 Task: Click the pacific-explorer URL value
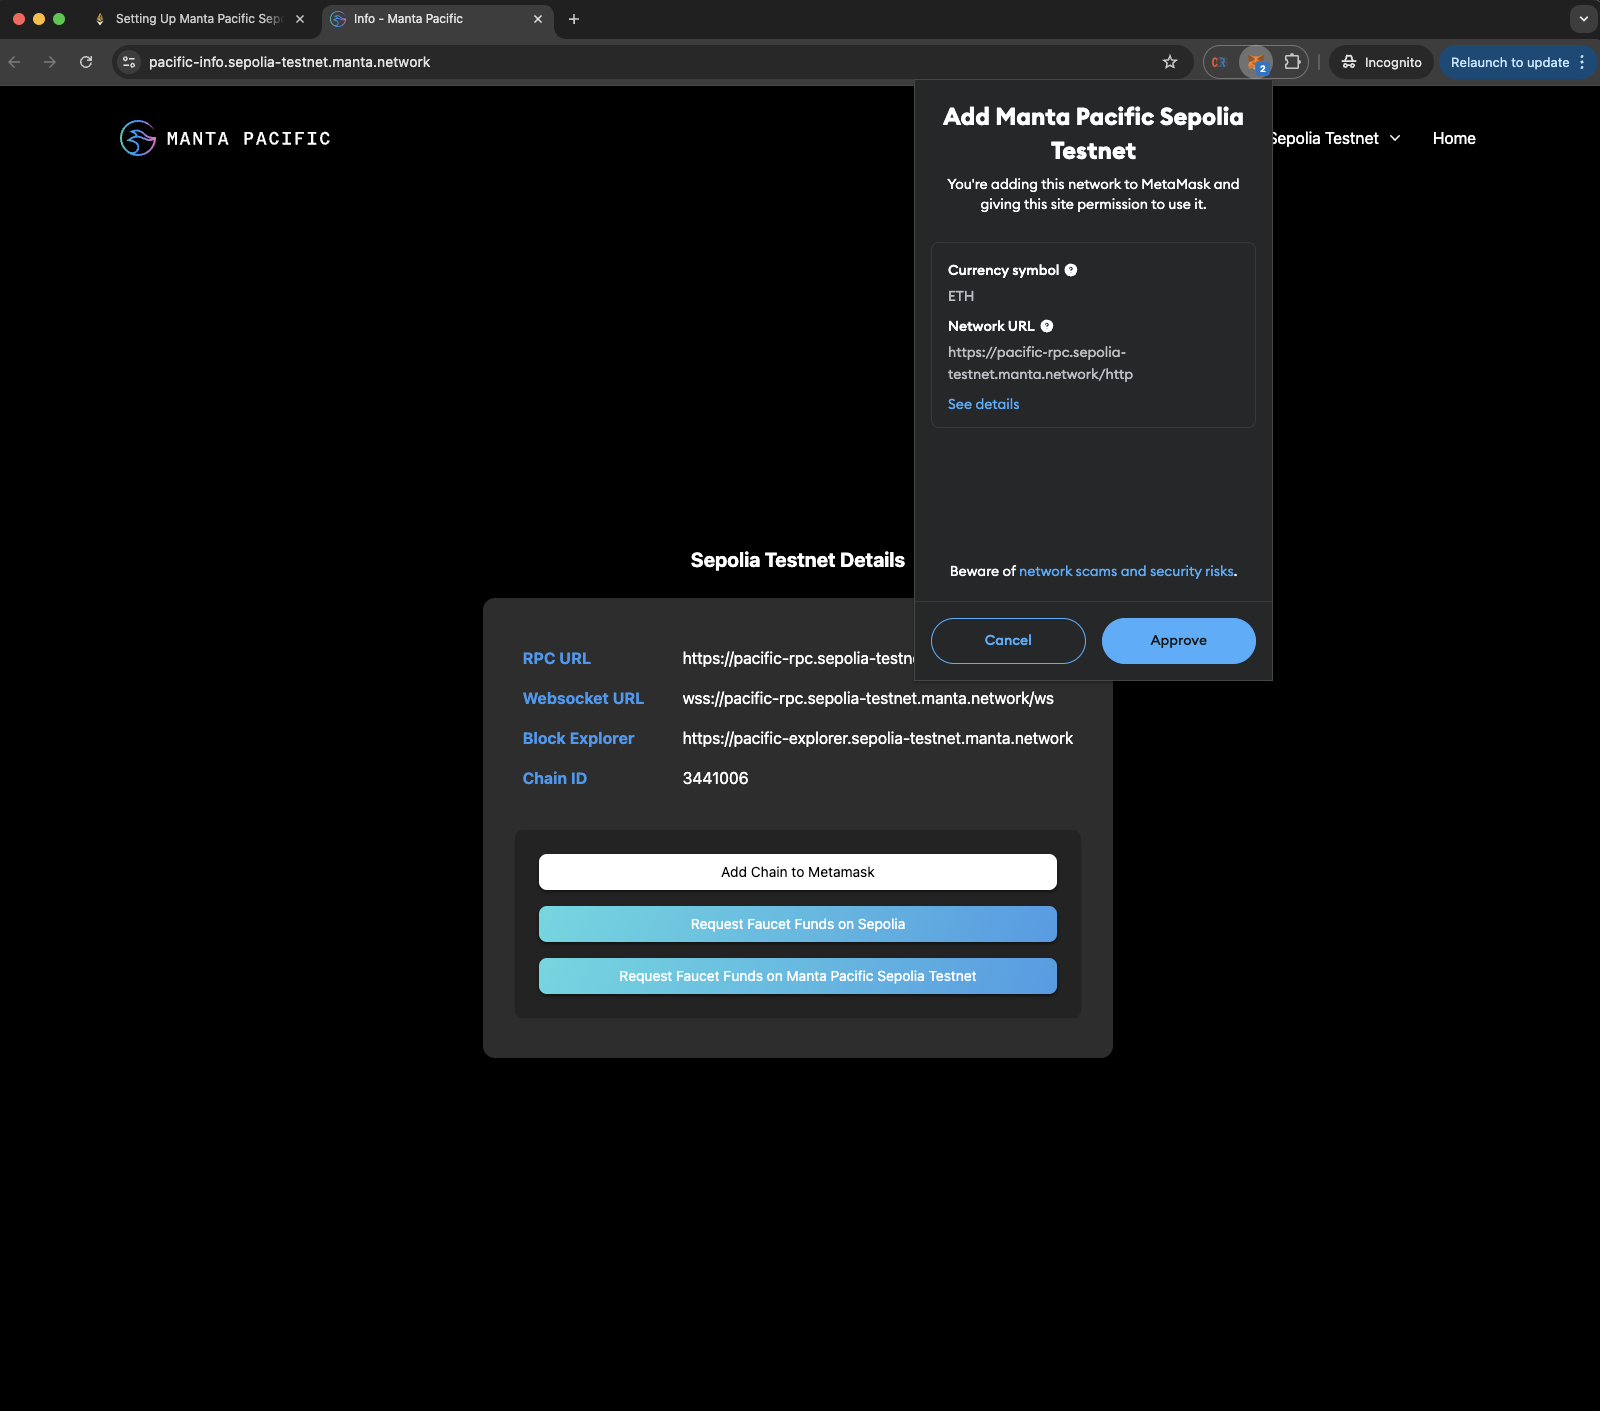(877, 738)
